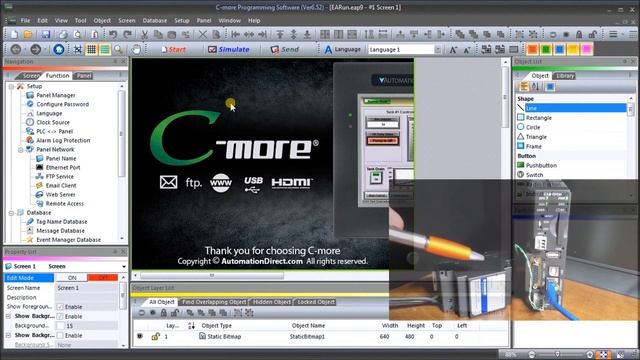Lock objects using the toolbar padlock icon

(579, 35)
